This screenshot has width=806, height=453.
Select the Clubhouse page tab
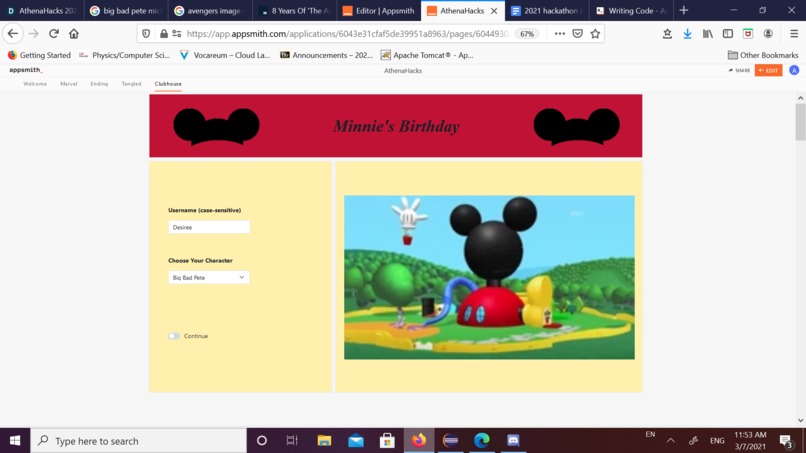168,84
